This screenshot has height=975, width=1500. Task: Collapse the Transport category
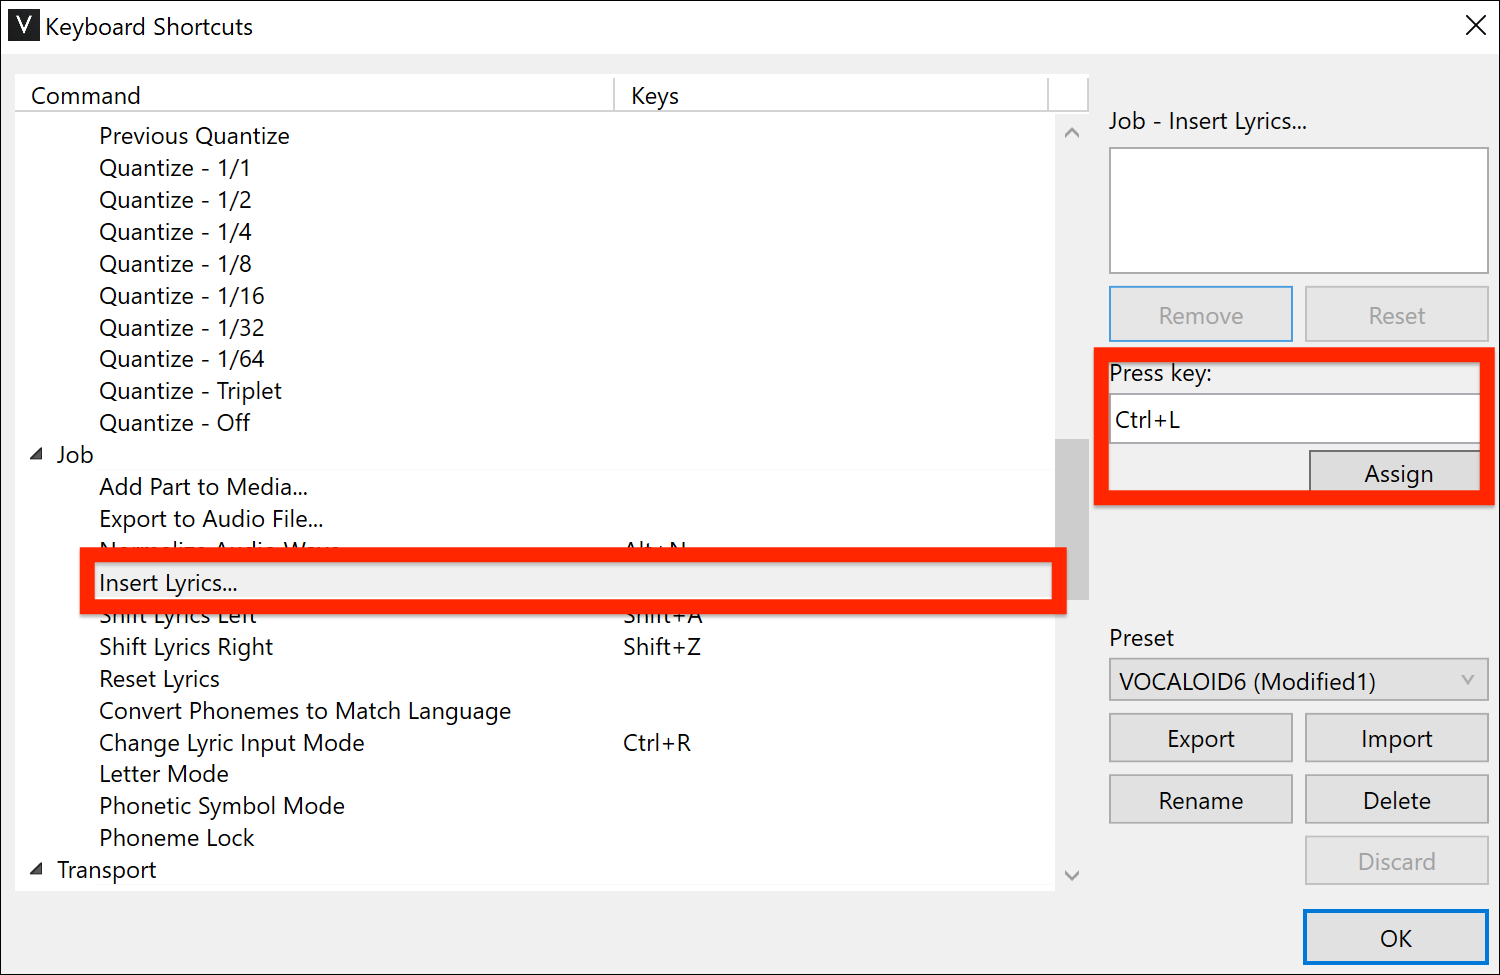click(36, 870)
